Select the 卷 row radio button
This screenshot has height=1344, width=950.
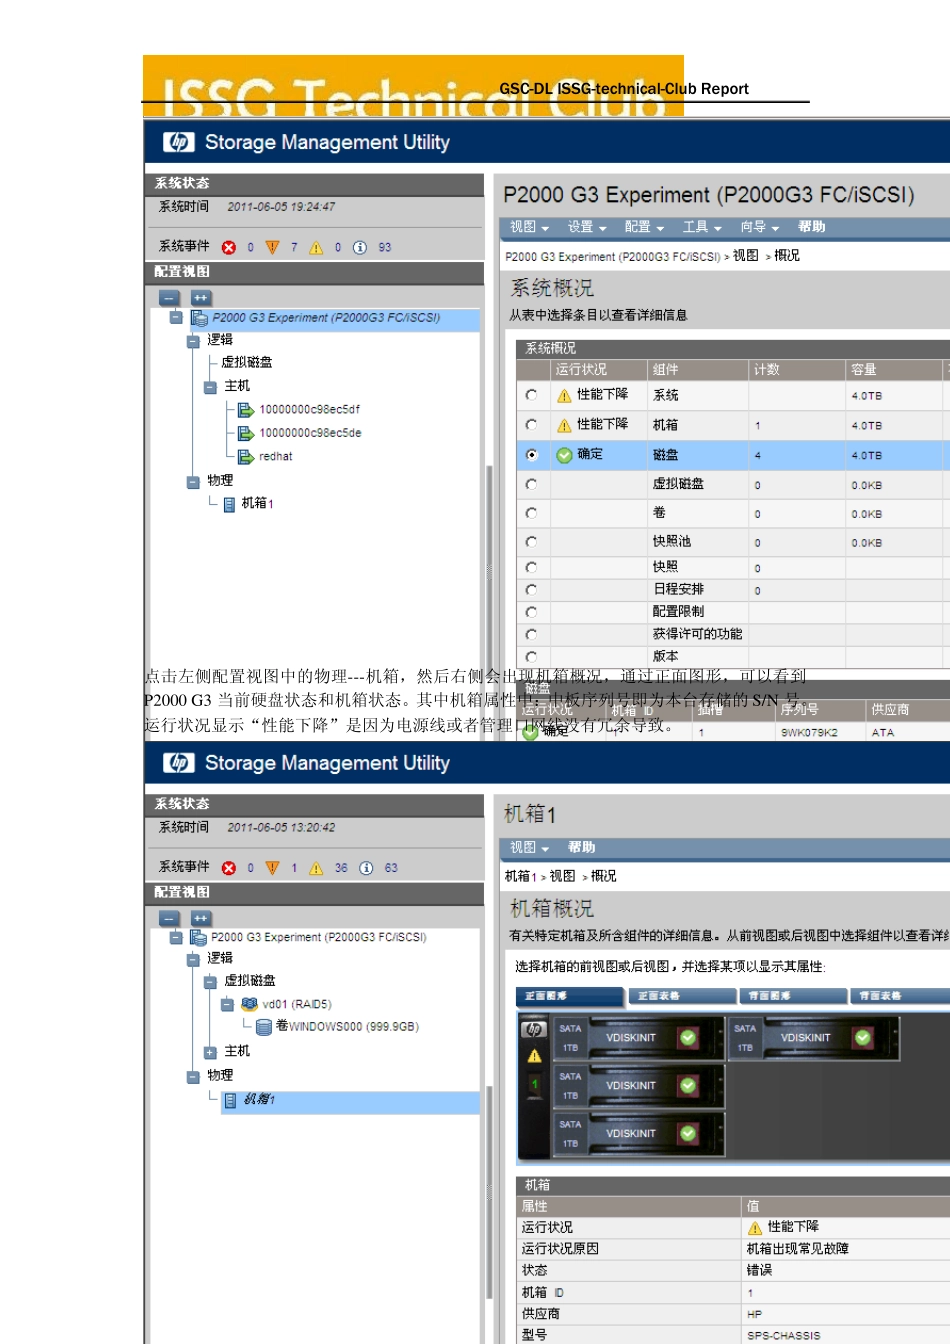click(531, 513)
